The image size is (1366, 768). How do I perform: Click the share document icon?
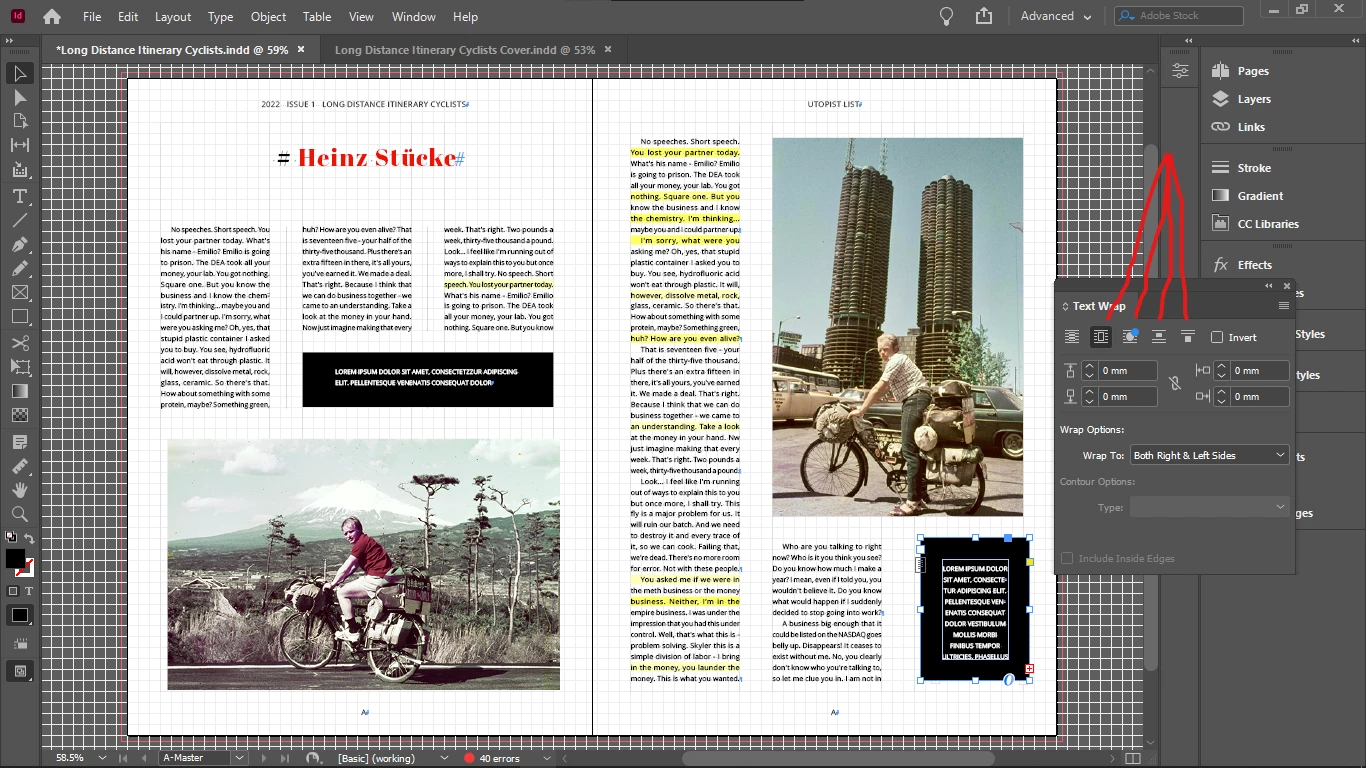(x=984, y=16)
